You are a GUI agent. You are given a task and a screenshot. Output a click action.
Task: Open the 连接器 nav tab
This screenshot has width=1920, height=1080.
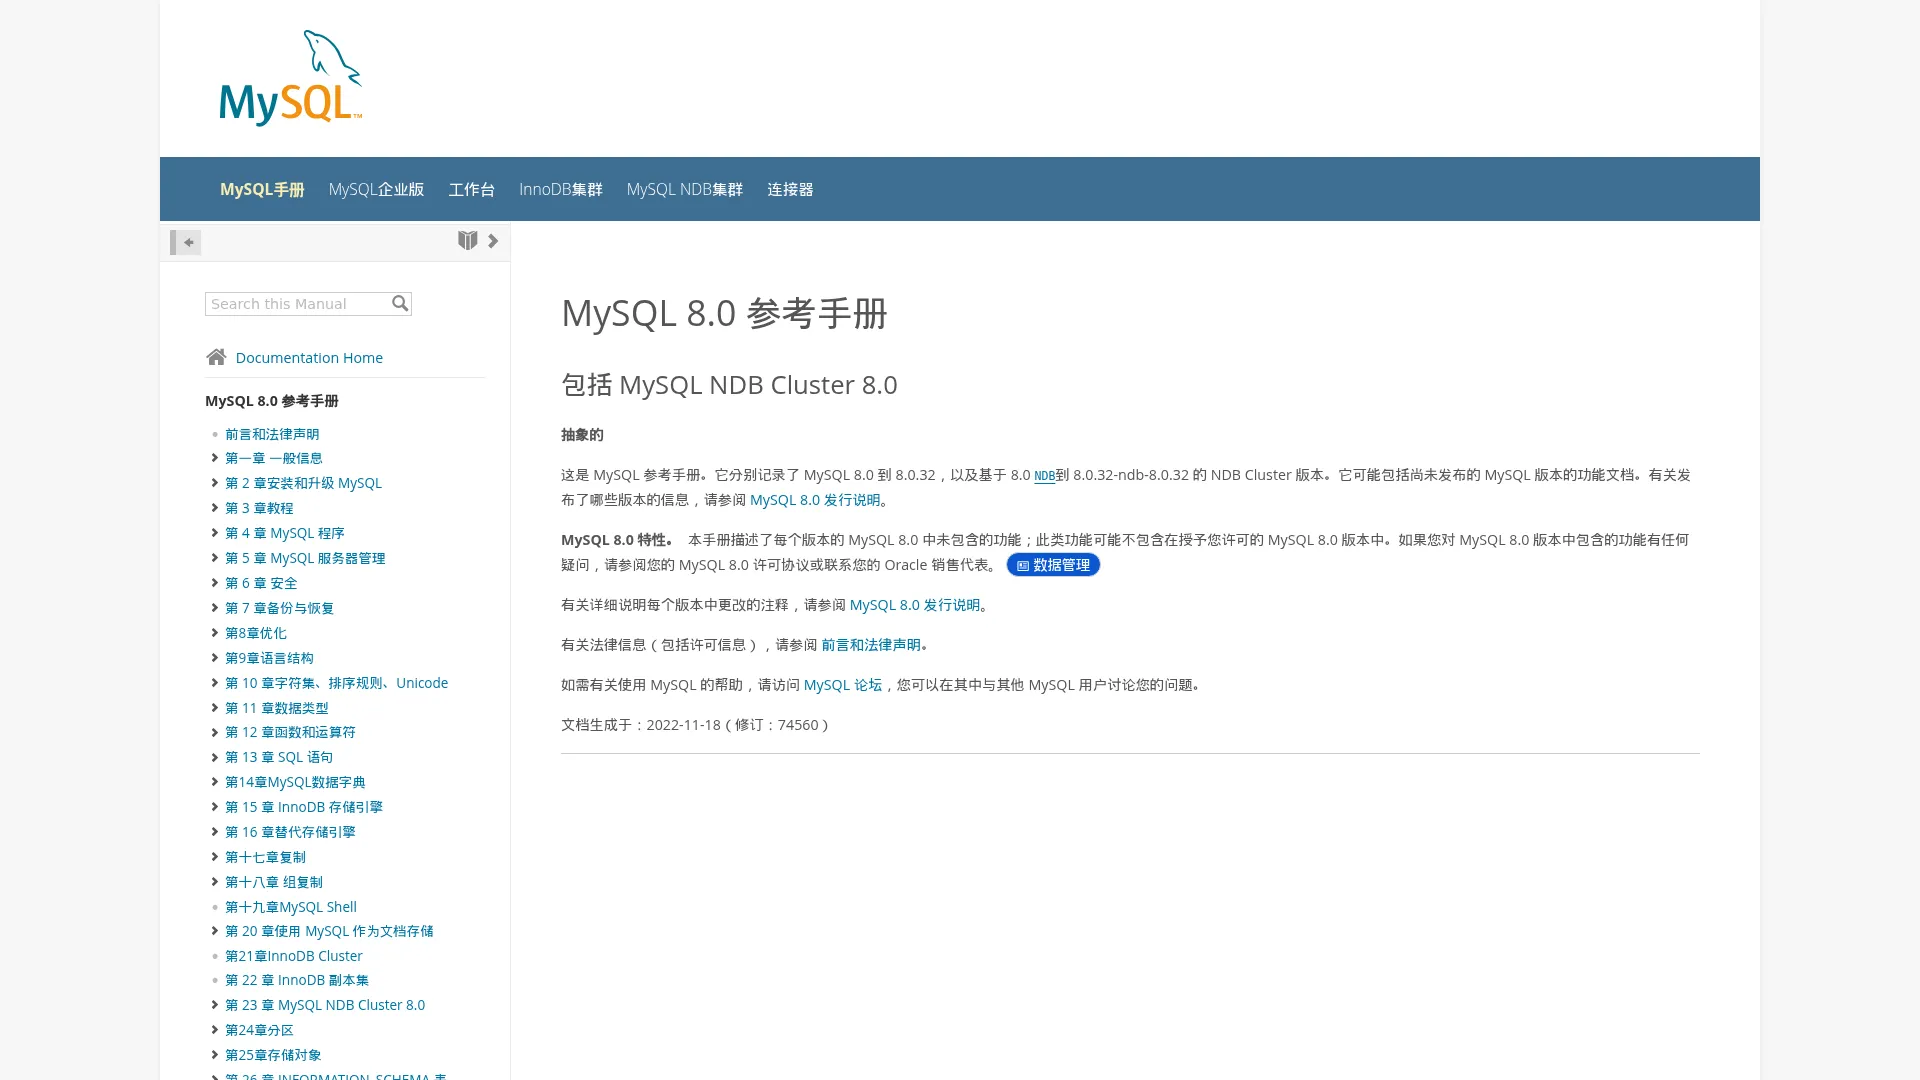coord(790,189)
